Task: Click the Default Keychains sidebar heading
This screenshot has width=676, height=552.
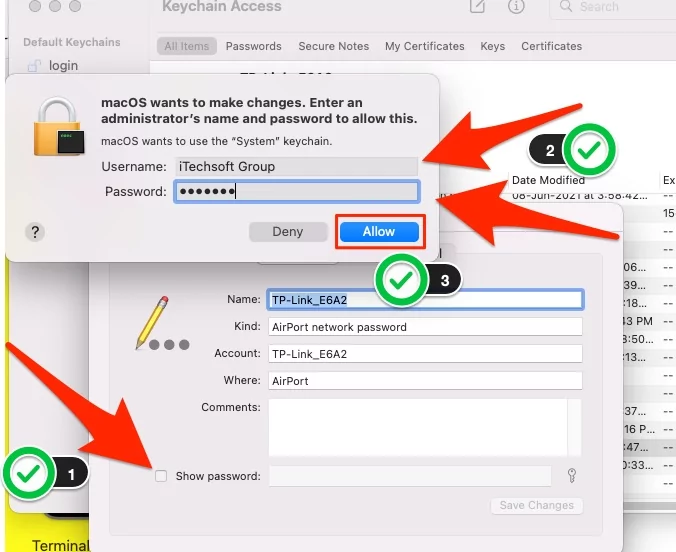Action: pos(72,42)
